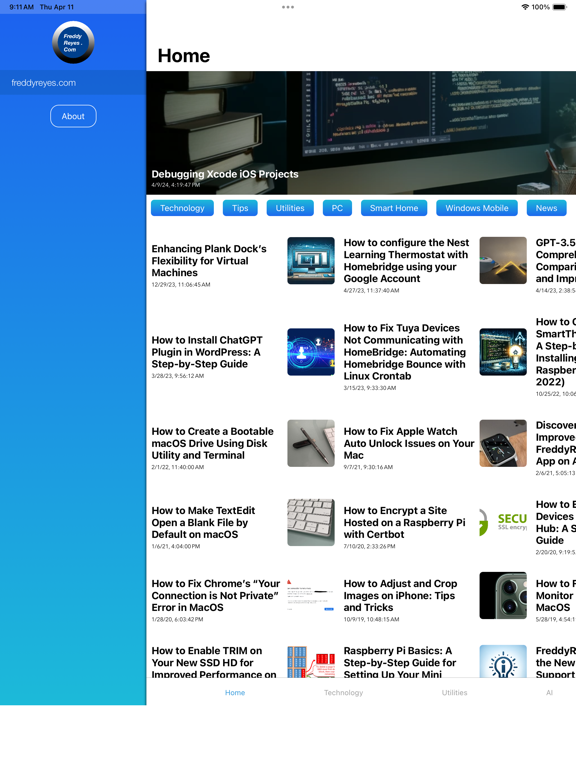
Task: Tap featured article date 4/9/24, 4:19:47 PM
Action: pos(175,185)
